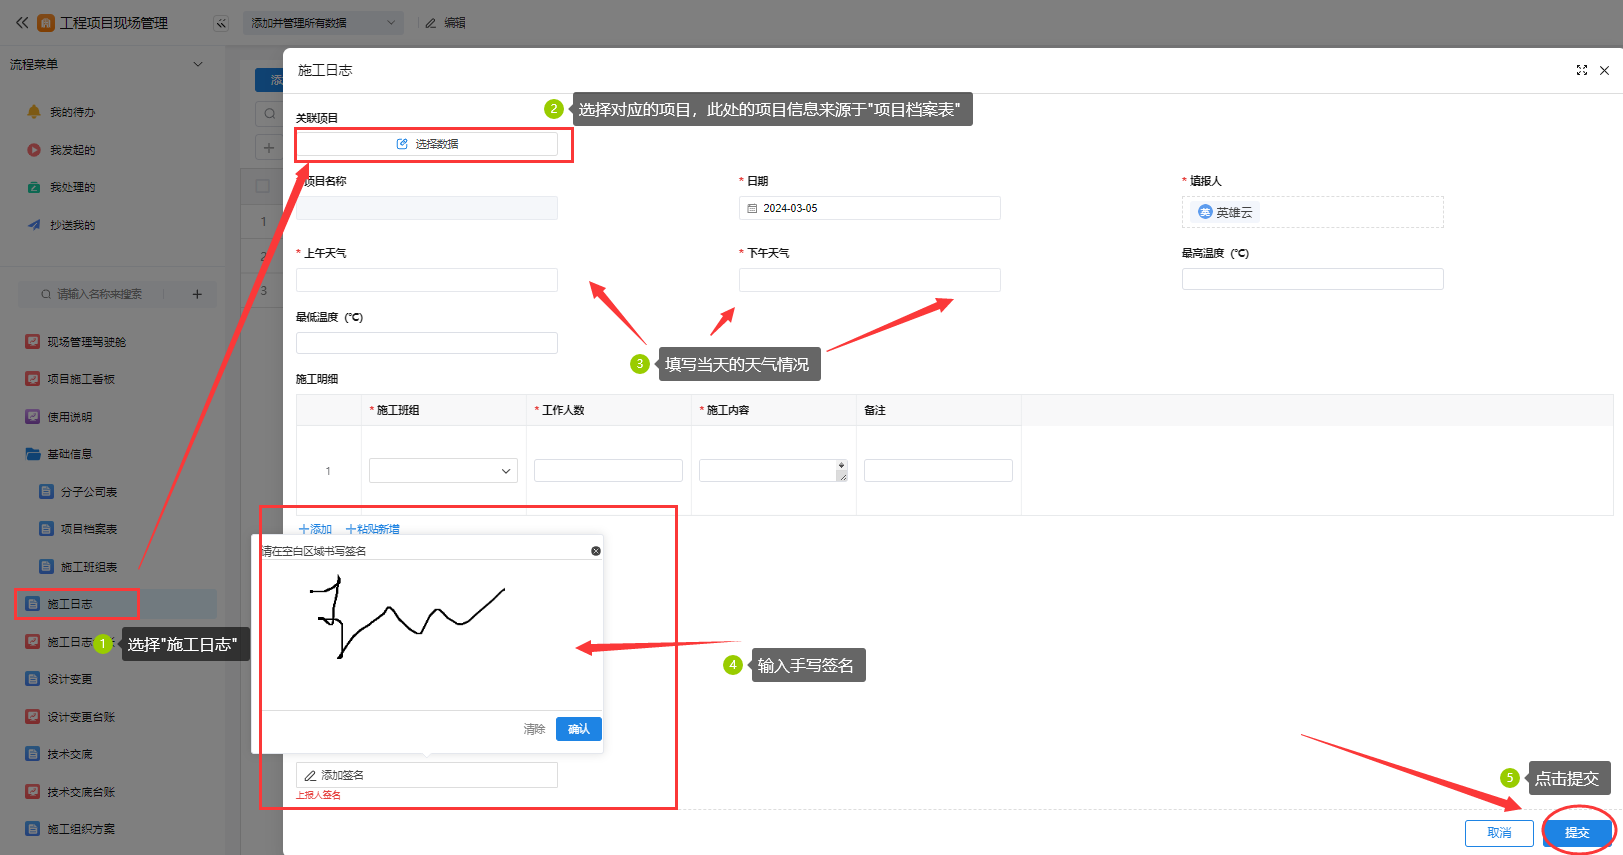
Task: Click 取消 to cancel the form
Action: 1498,832
